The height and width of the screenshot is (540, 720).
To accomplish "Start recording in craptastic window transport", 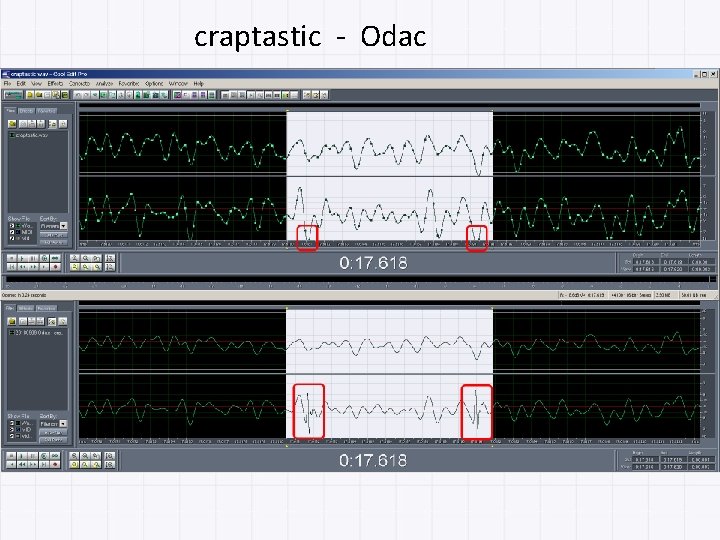I will (55, 267).
